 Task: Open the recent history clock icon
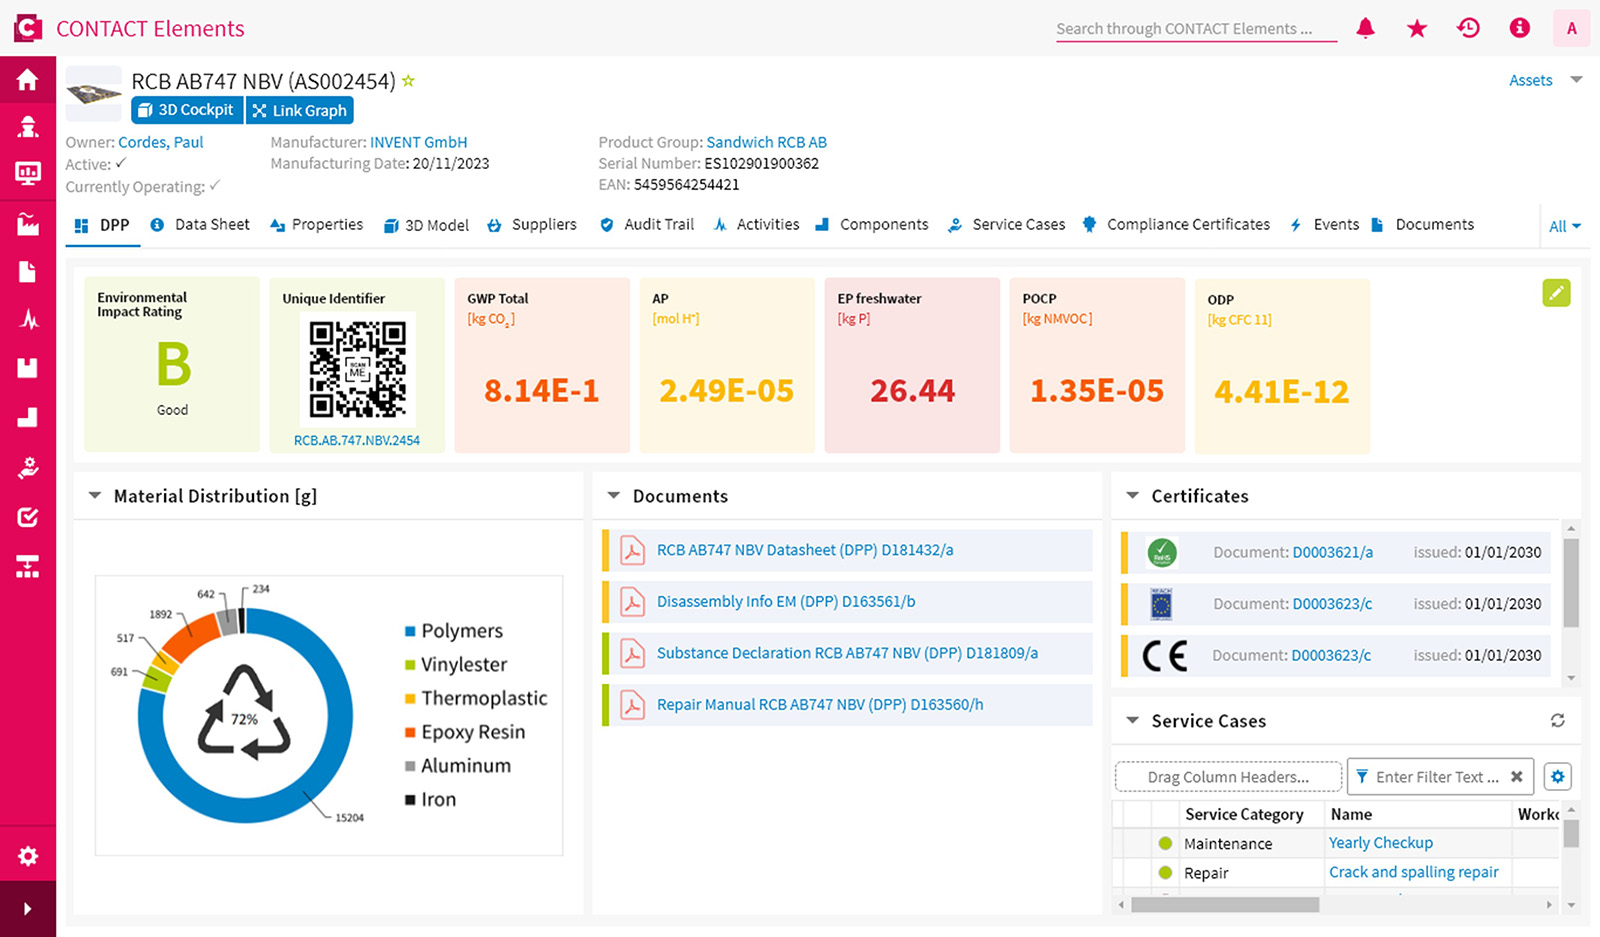[x=1468, y=29]
